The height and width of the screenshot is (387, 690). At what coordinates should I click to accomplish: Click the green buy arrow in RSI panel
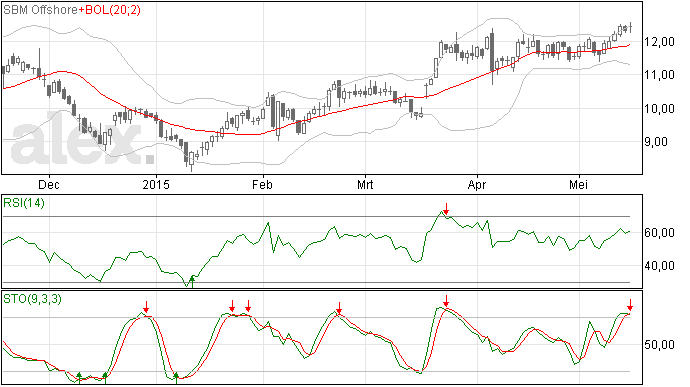tap(192, 282)
